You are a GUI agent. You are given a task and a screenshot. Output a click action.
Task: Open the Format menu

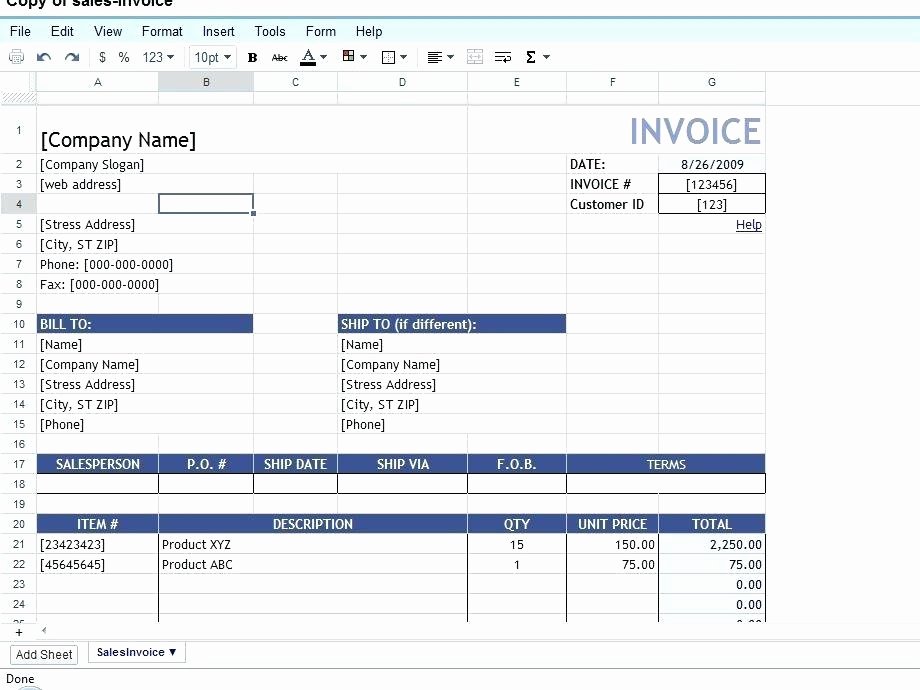pyautogui.click(x=162, y=31)
